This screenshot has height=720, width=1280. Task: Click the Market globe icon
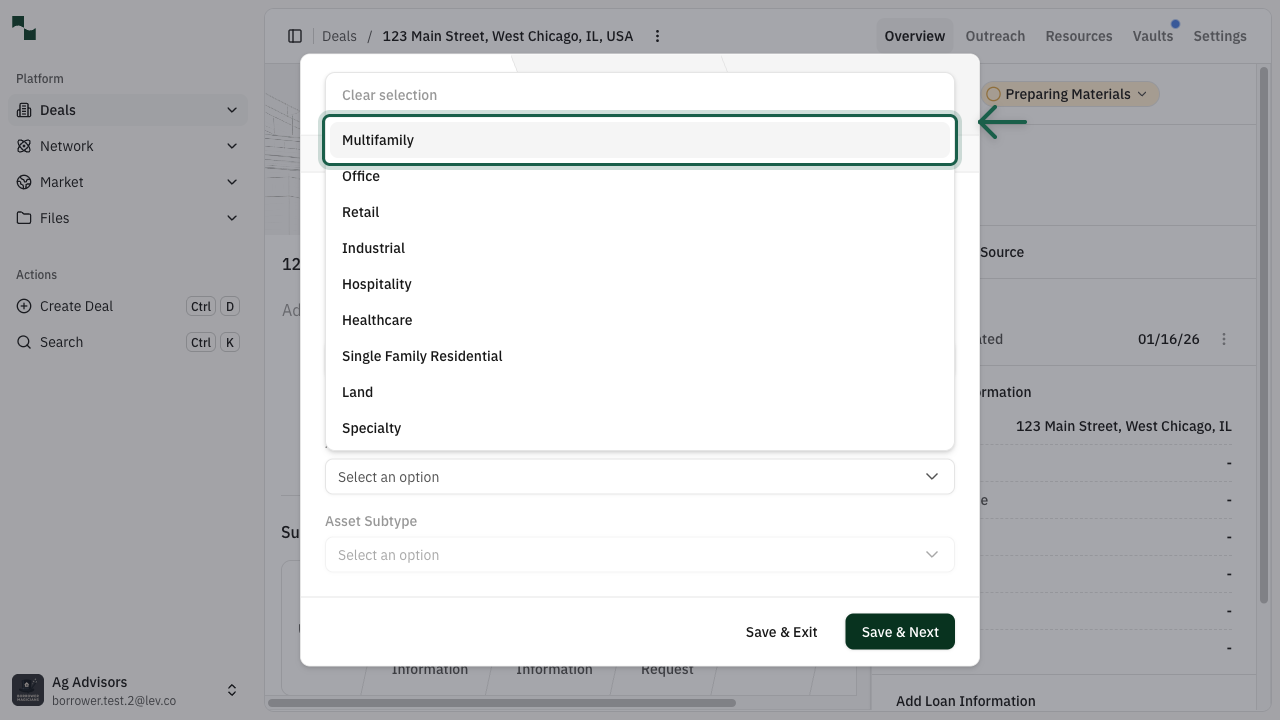[x=23, y=182]
